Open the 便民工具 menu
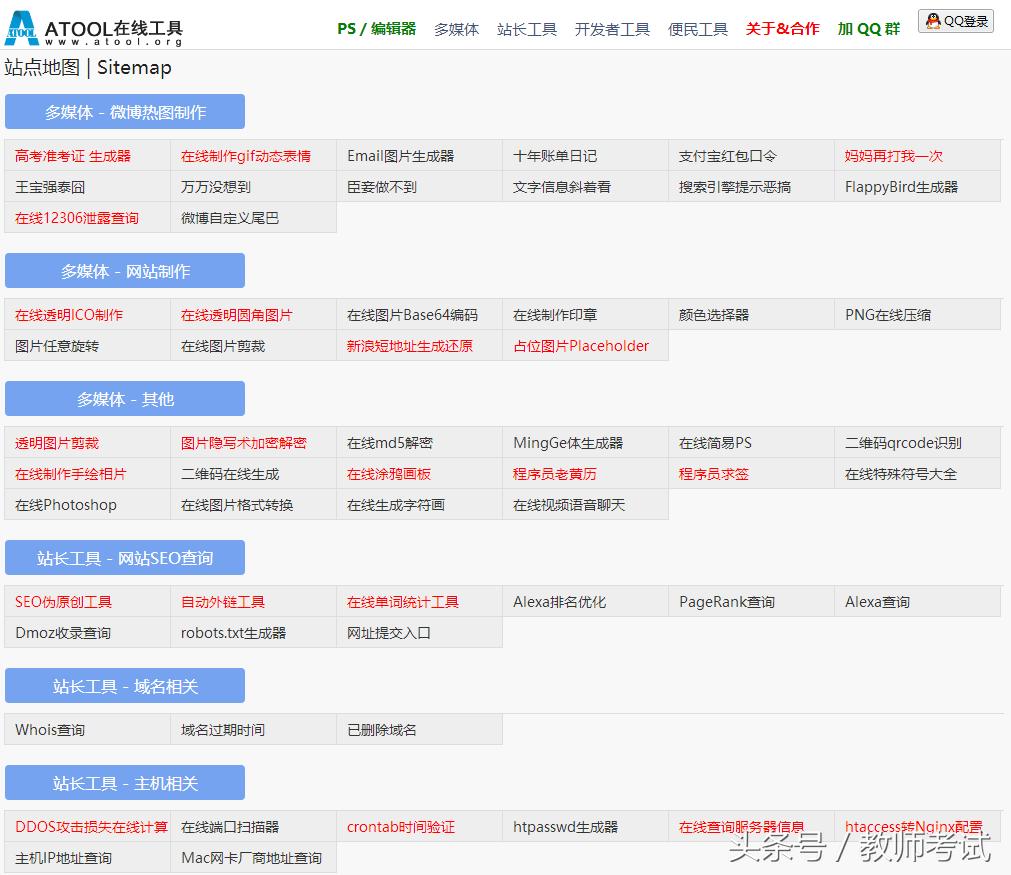The height and width of the screenshot is (875, 1011). [x=697, y=29]
